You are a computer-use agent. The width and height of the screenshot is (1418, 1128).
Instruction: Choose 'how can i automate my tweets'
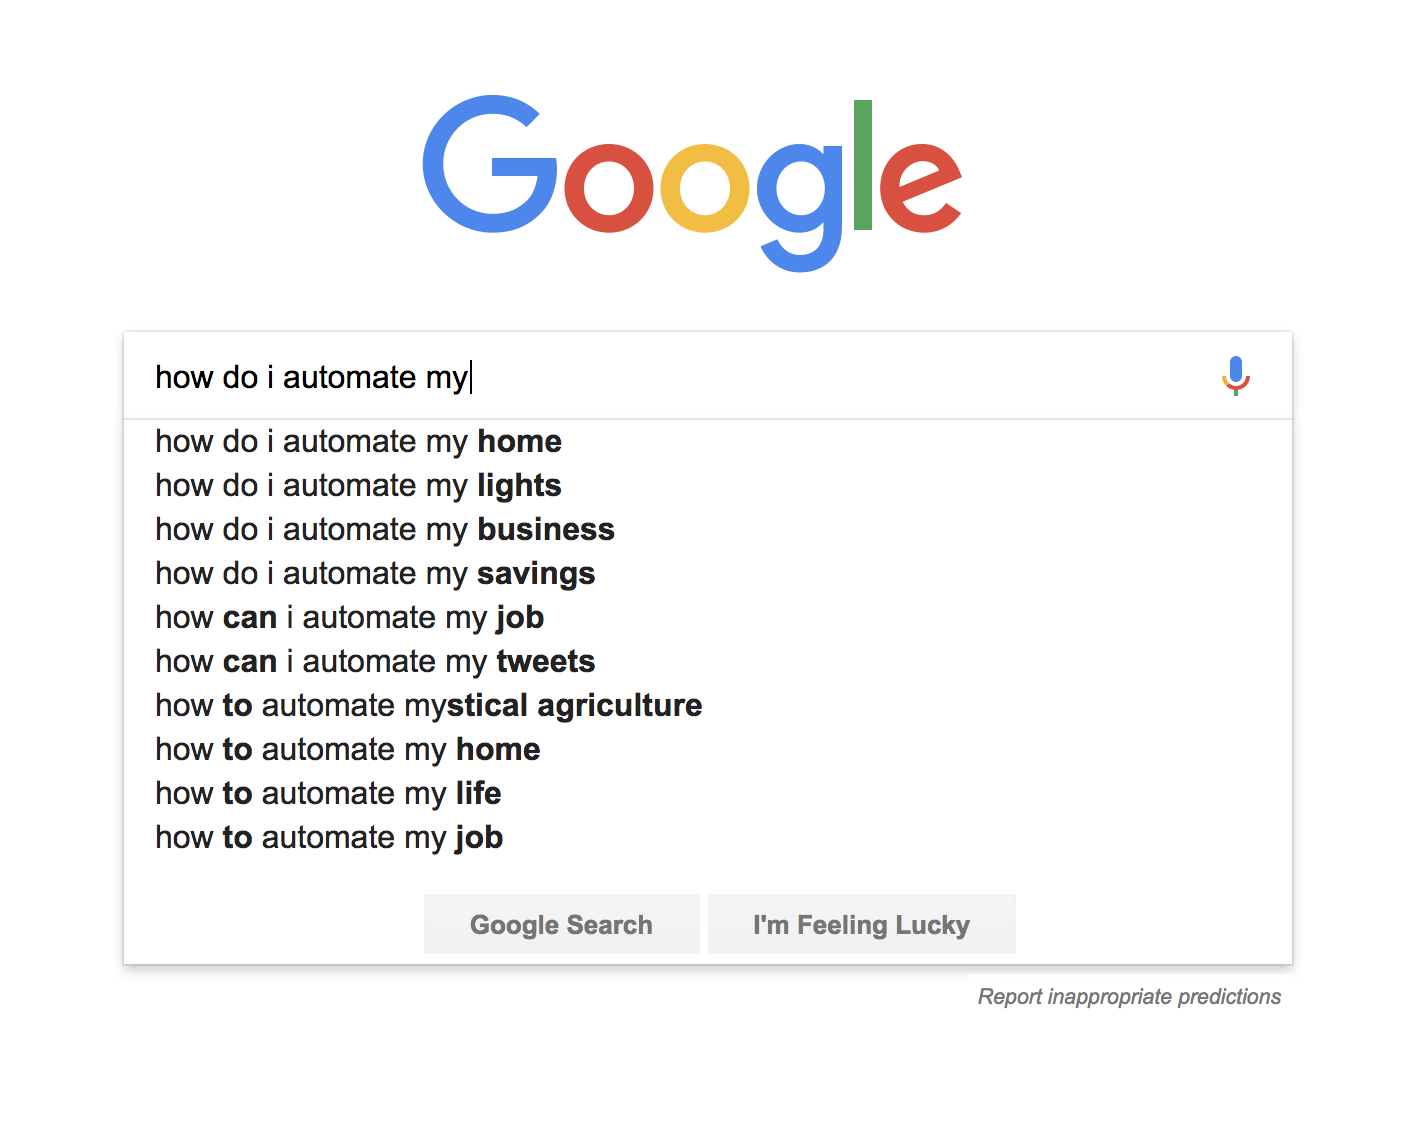[708, 661]
